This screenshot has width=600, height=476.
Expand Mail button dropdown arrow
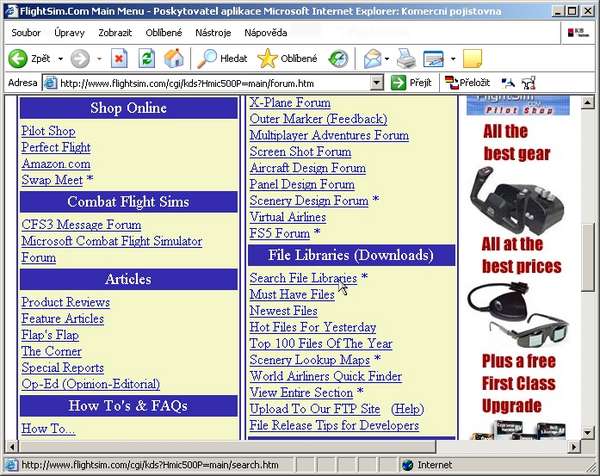387,59
